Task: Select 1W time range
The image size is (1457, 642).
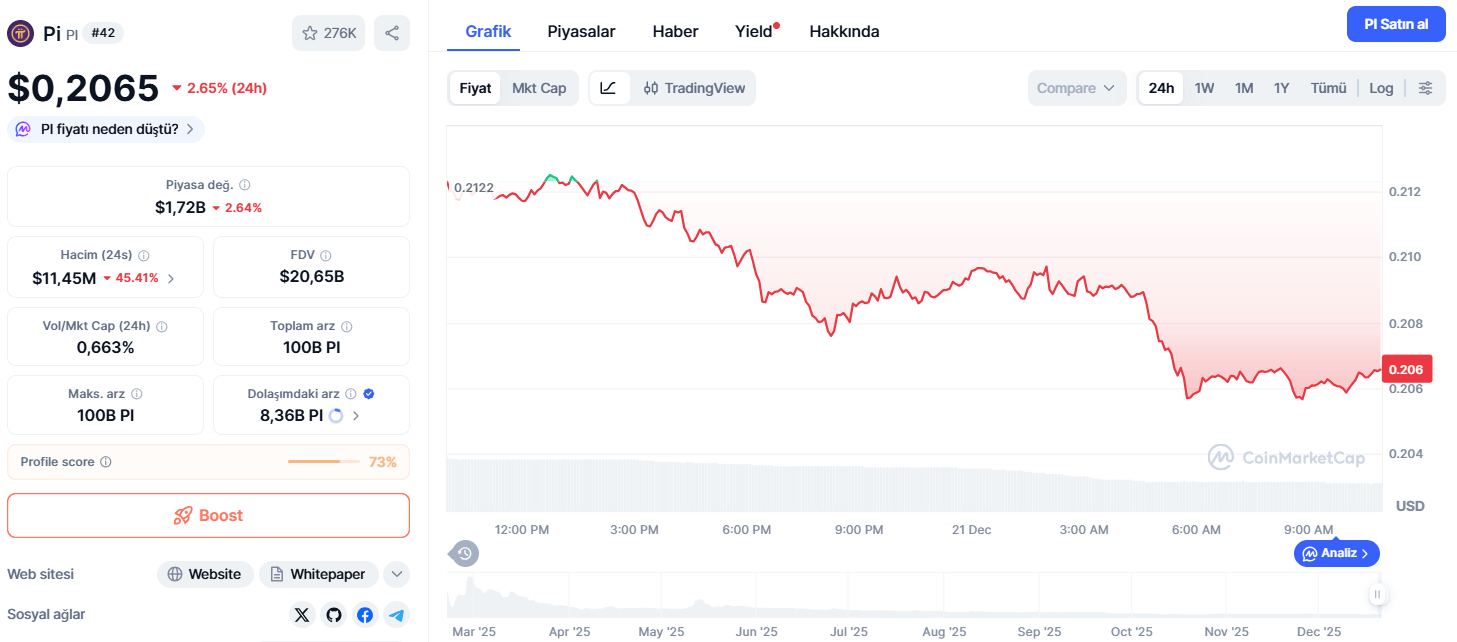Action: coord(1204,88)
